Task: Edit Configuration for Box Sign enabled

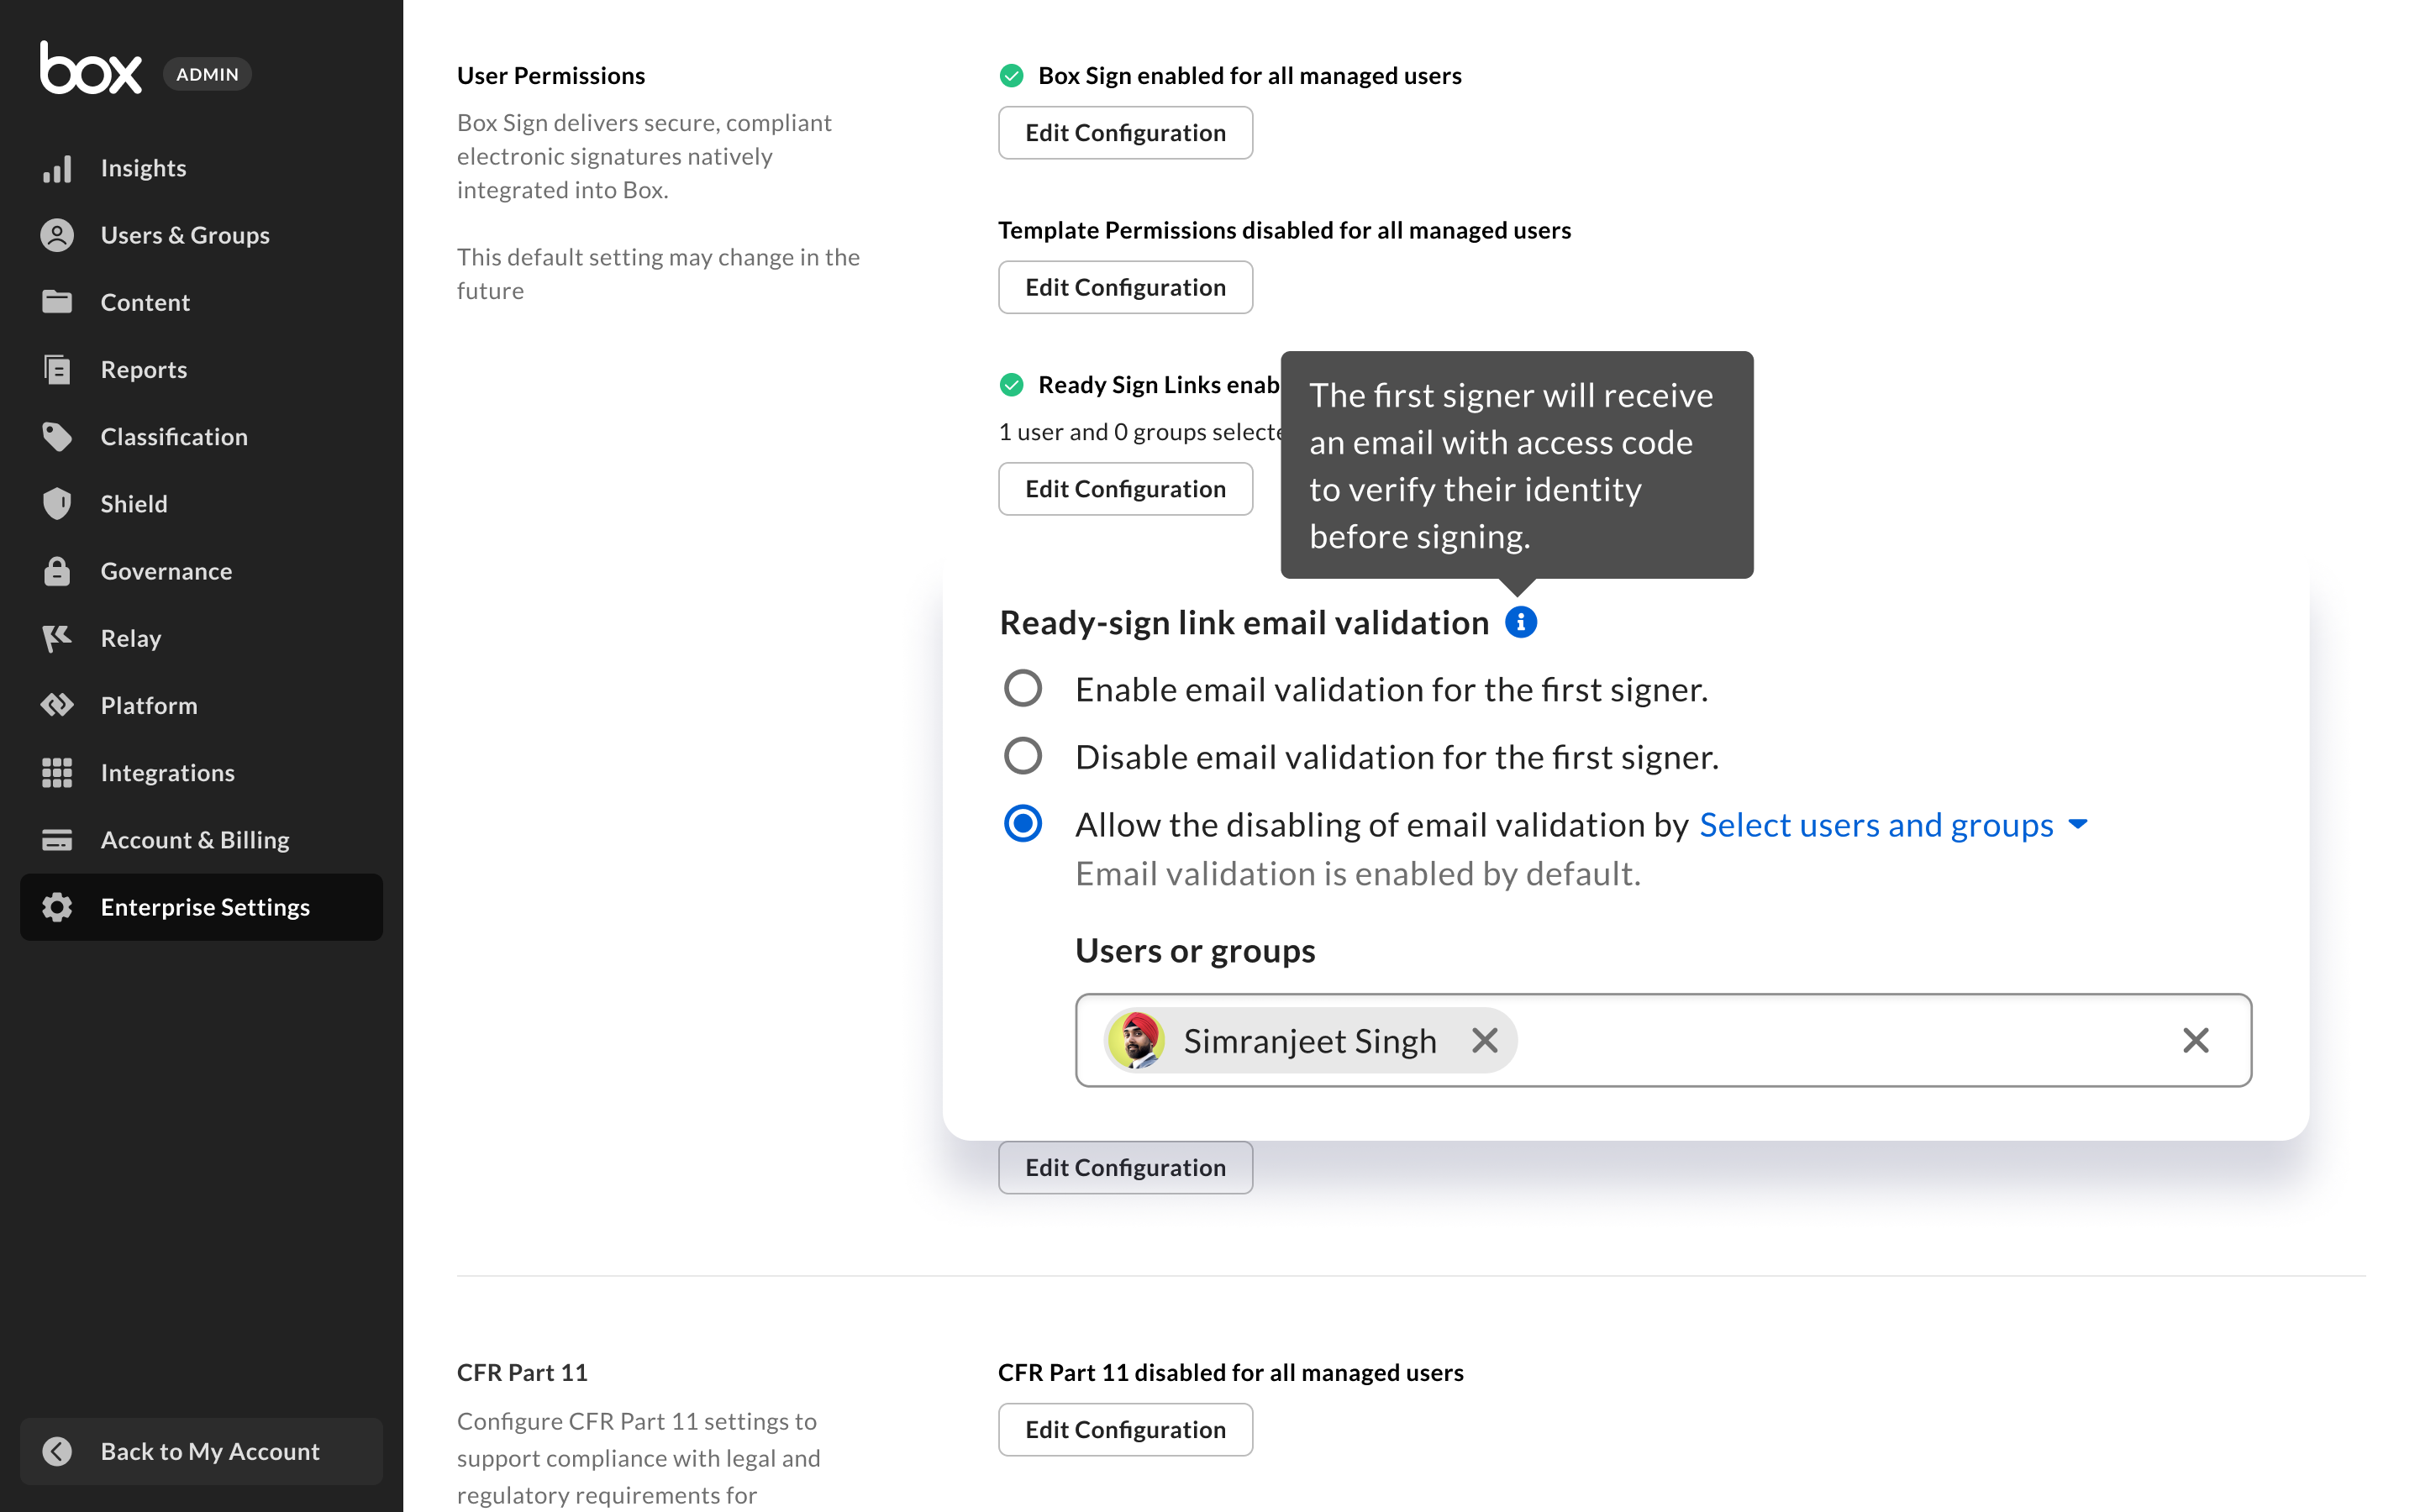Action: tap(1125, 133)
